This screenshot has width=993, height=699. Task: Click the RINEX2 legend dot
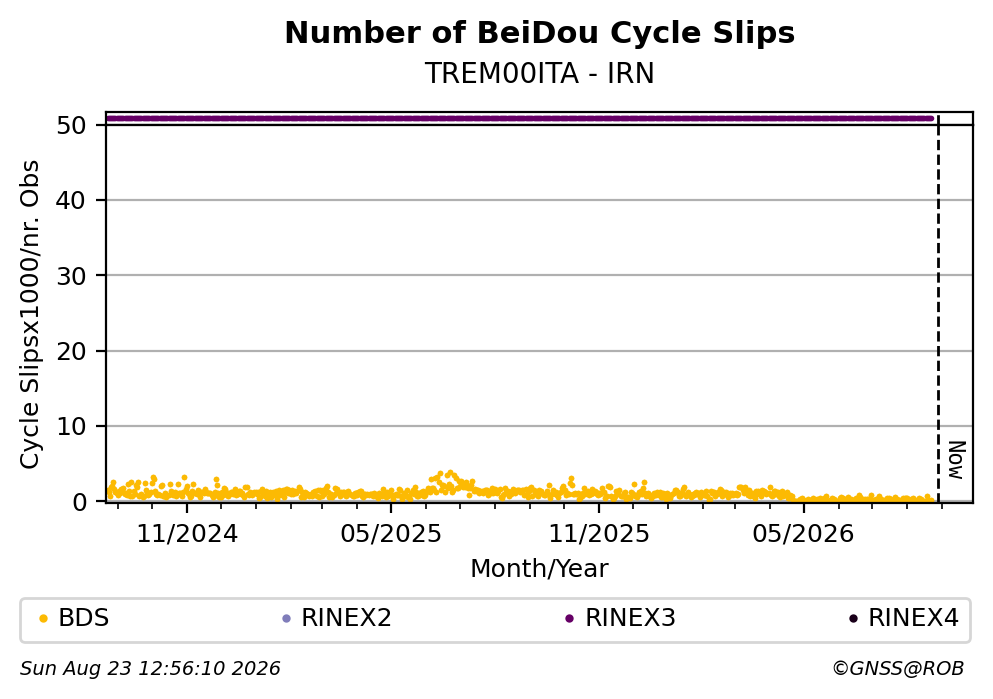point(286,619)
